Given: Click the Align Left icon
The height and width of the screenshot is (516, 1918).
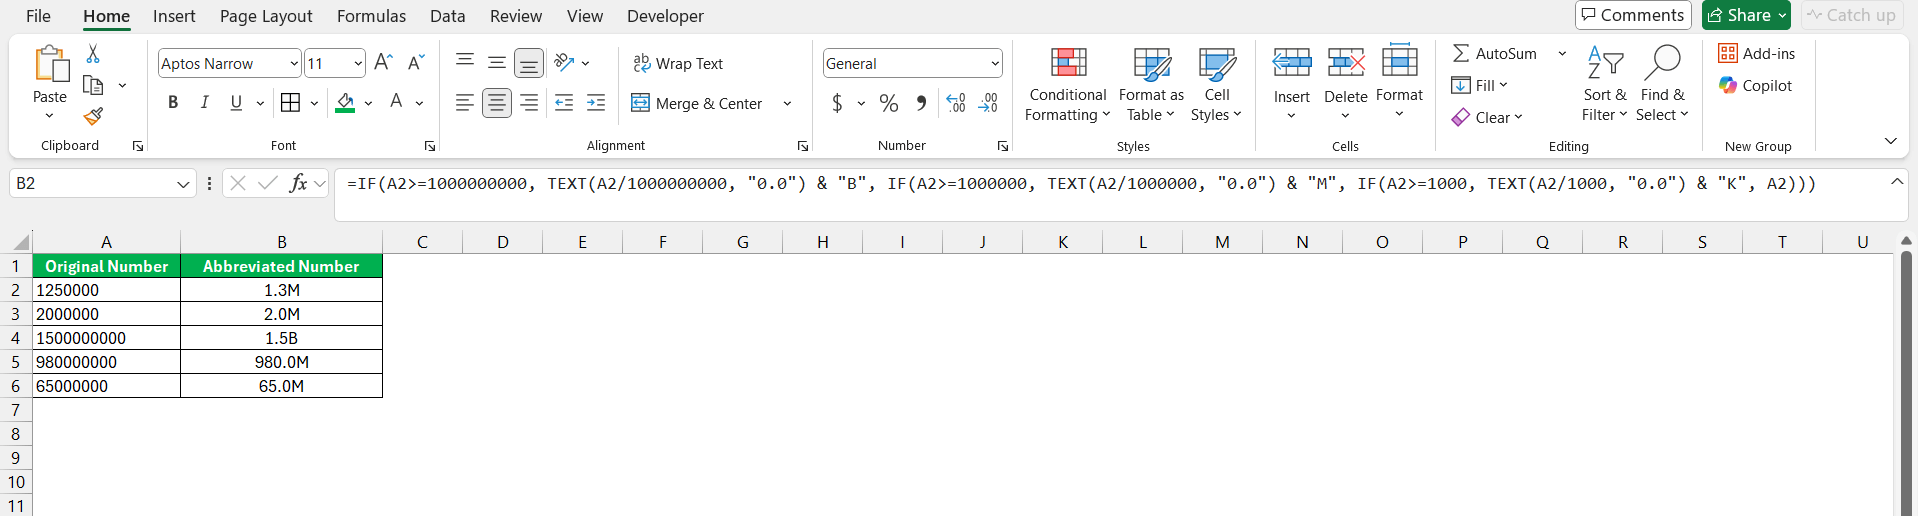Looking at the screenshot, I should [x=465, y=102].
